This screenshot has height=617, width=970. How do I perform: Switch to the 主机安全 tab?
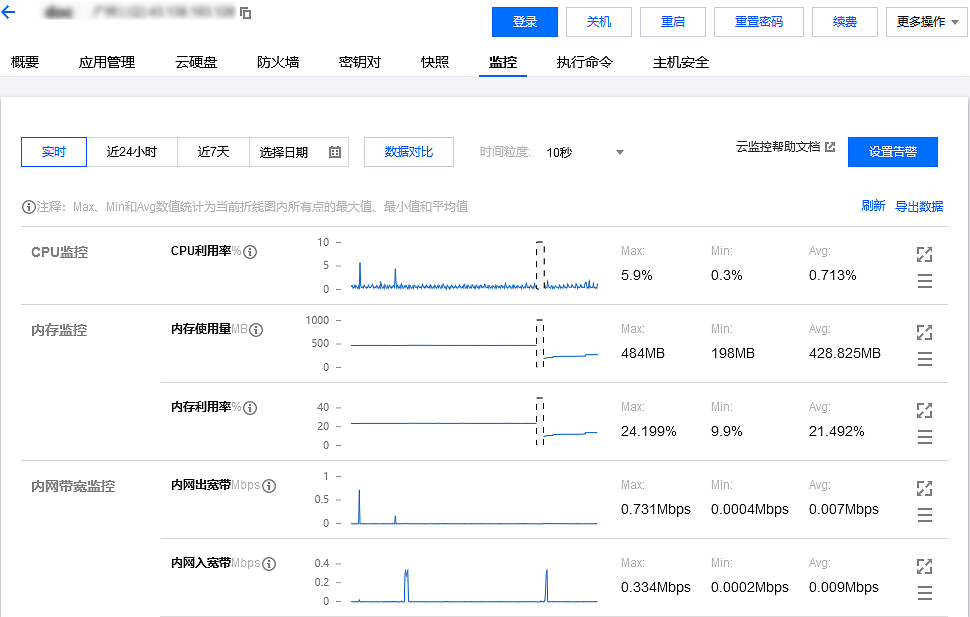680,63
